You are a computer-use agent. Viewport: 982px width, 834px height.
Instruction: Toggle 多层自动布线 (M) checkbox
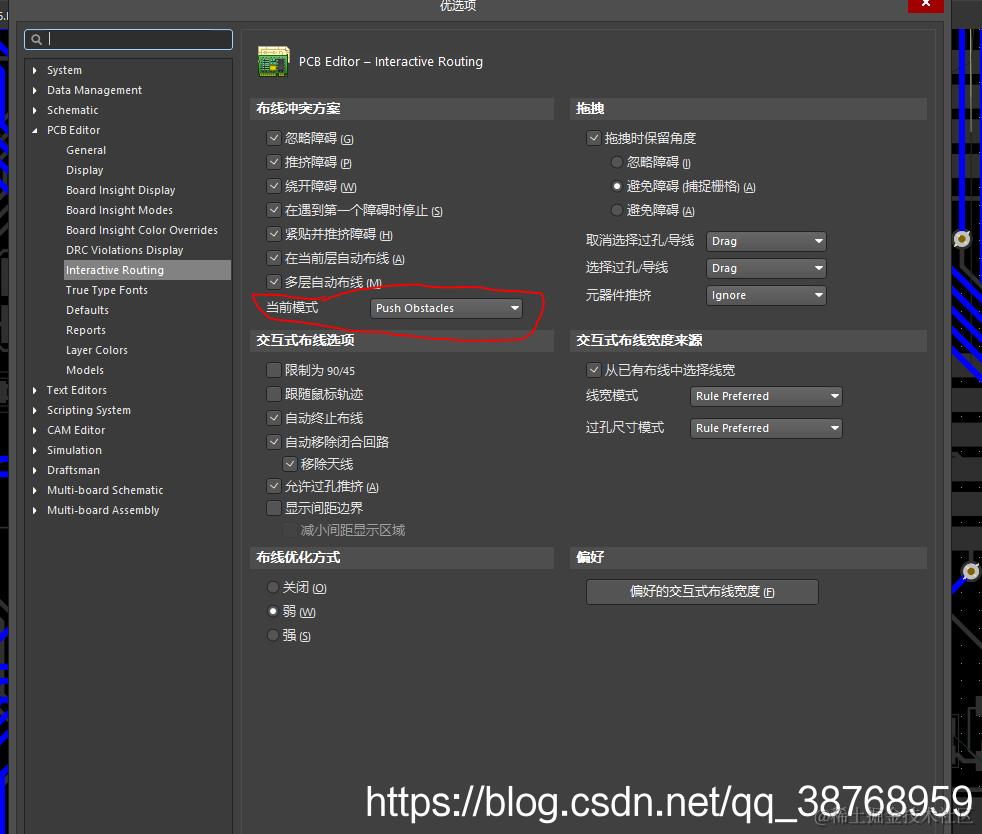pos(274,282)
